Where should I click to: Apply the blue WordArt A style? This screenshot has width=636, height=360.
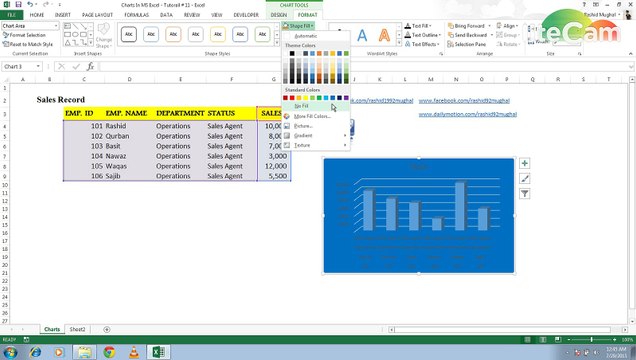tap(362, 36)
